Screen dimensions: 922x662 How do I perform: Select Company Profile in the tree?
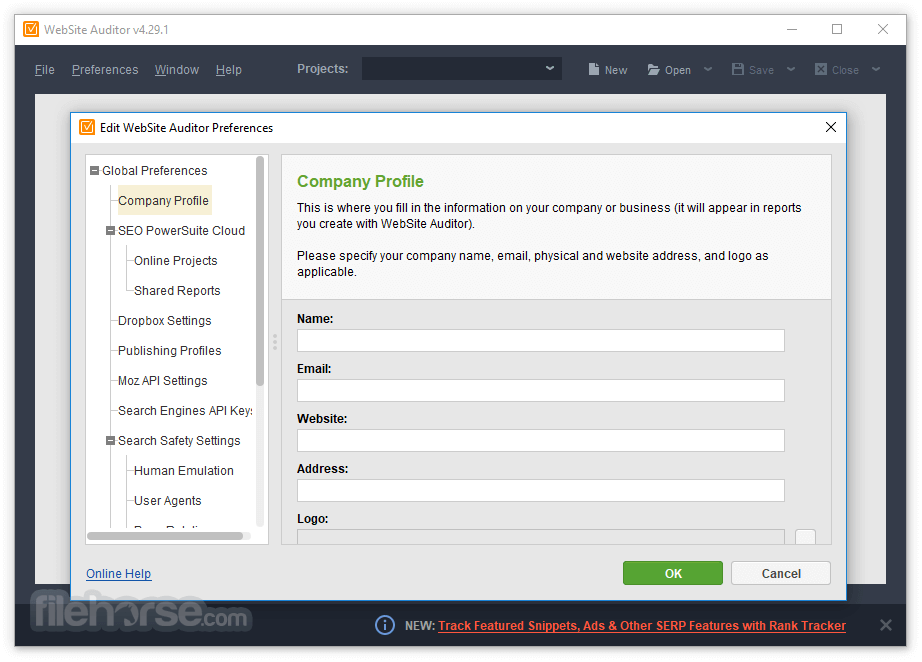(163, 200)
